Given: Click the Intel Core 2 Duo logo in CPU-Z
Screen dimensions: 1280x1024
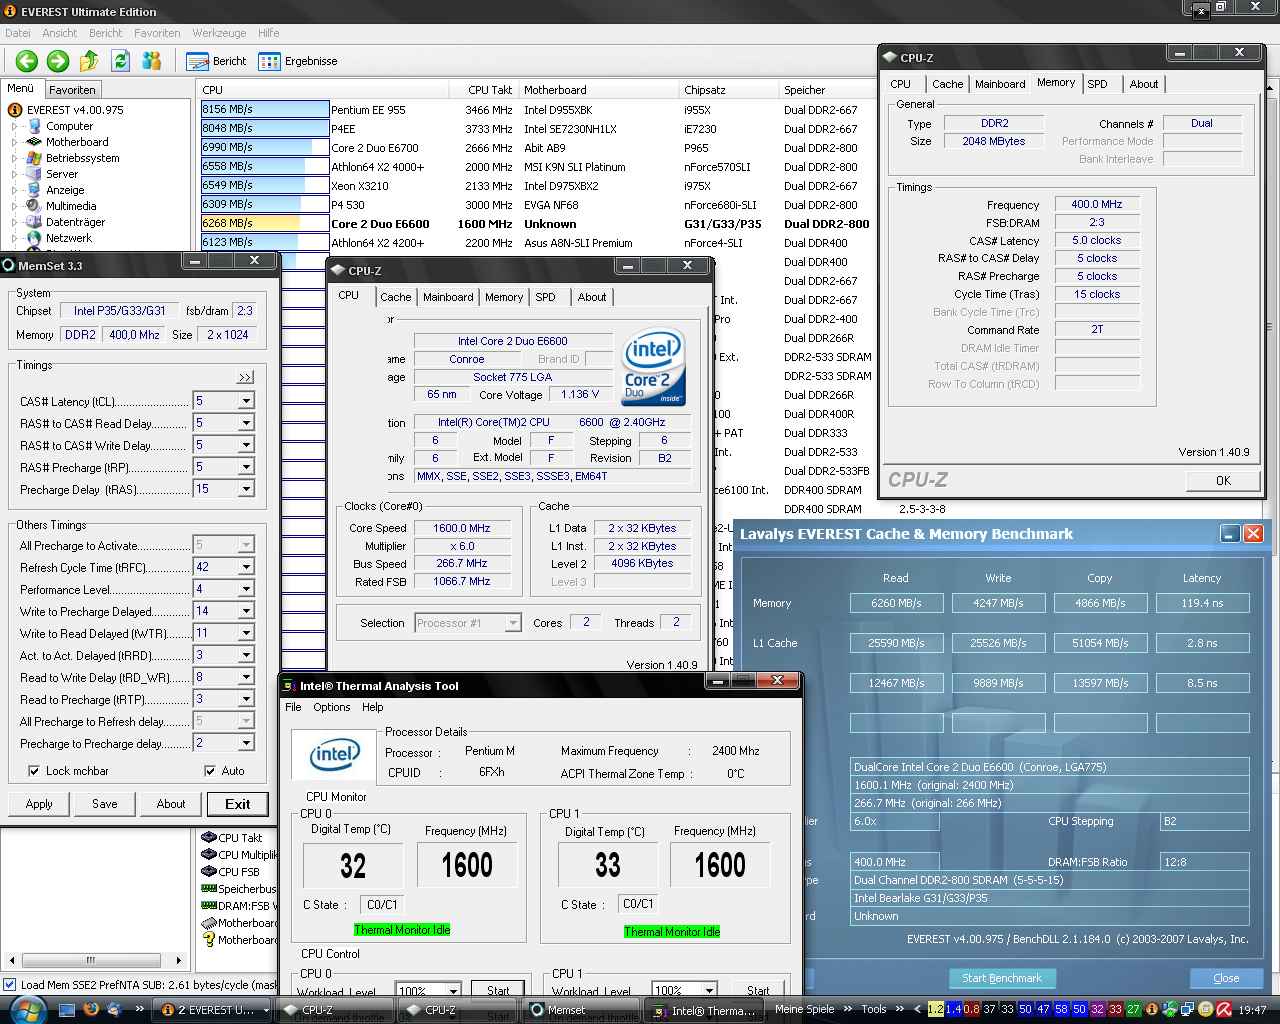Looking at the screenshot, I should (653, 366).
